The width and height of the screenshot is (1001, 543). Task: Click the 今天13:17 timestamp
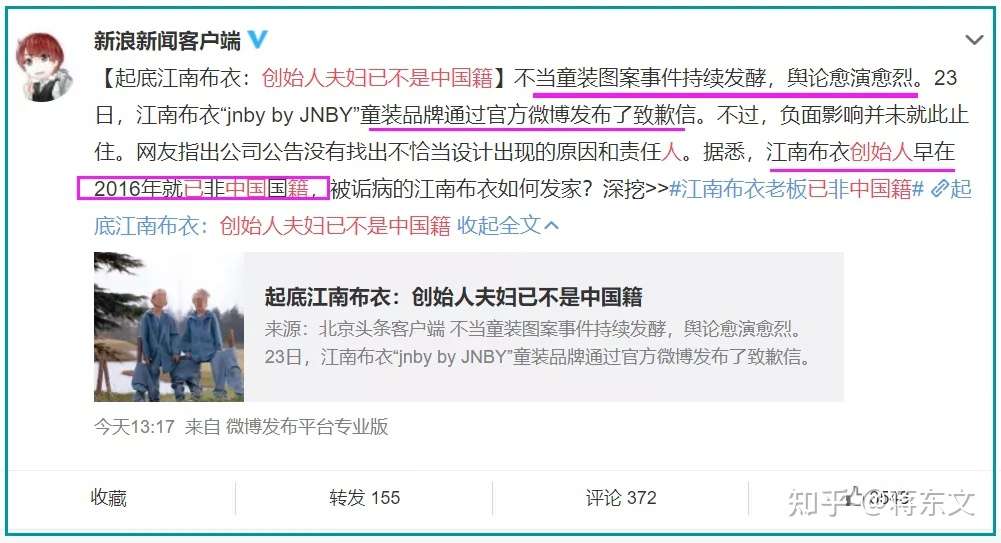pos(134,426)
